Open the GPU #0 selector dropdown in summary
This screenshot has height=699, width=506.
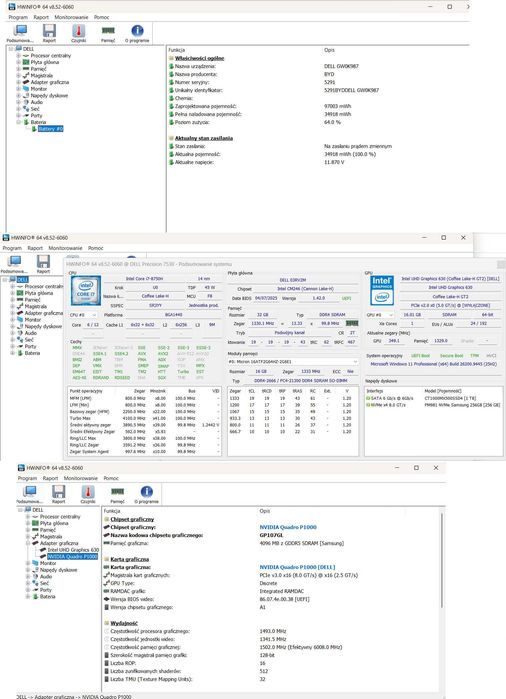[380, 315]
